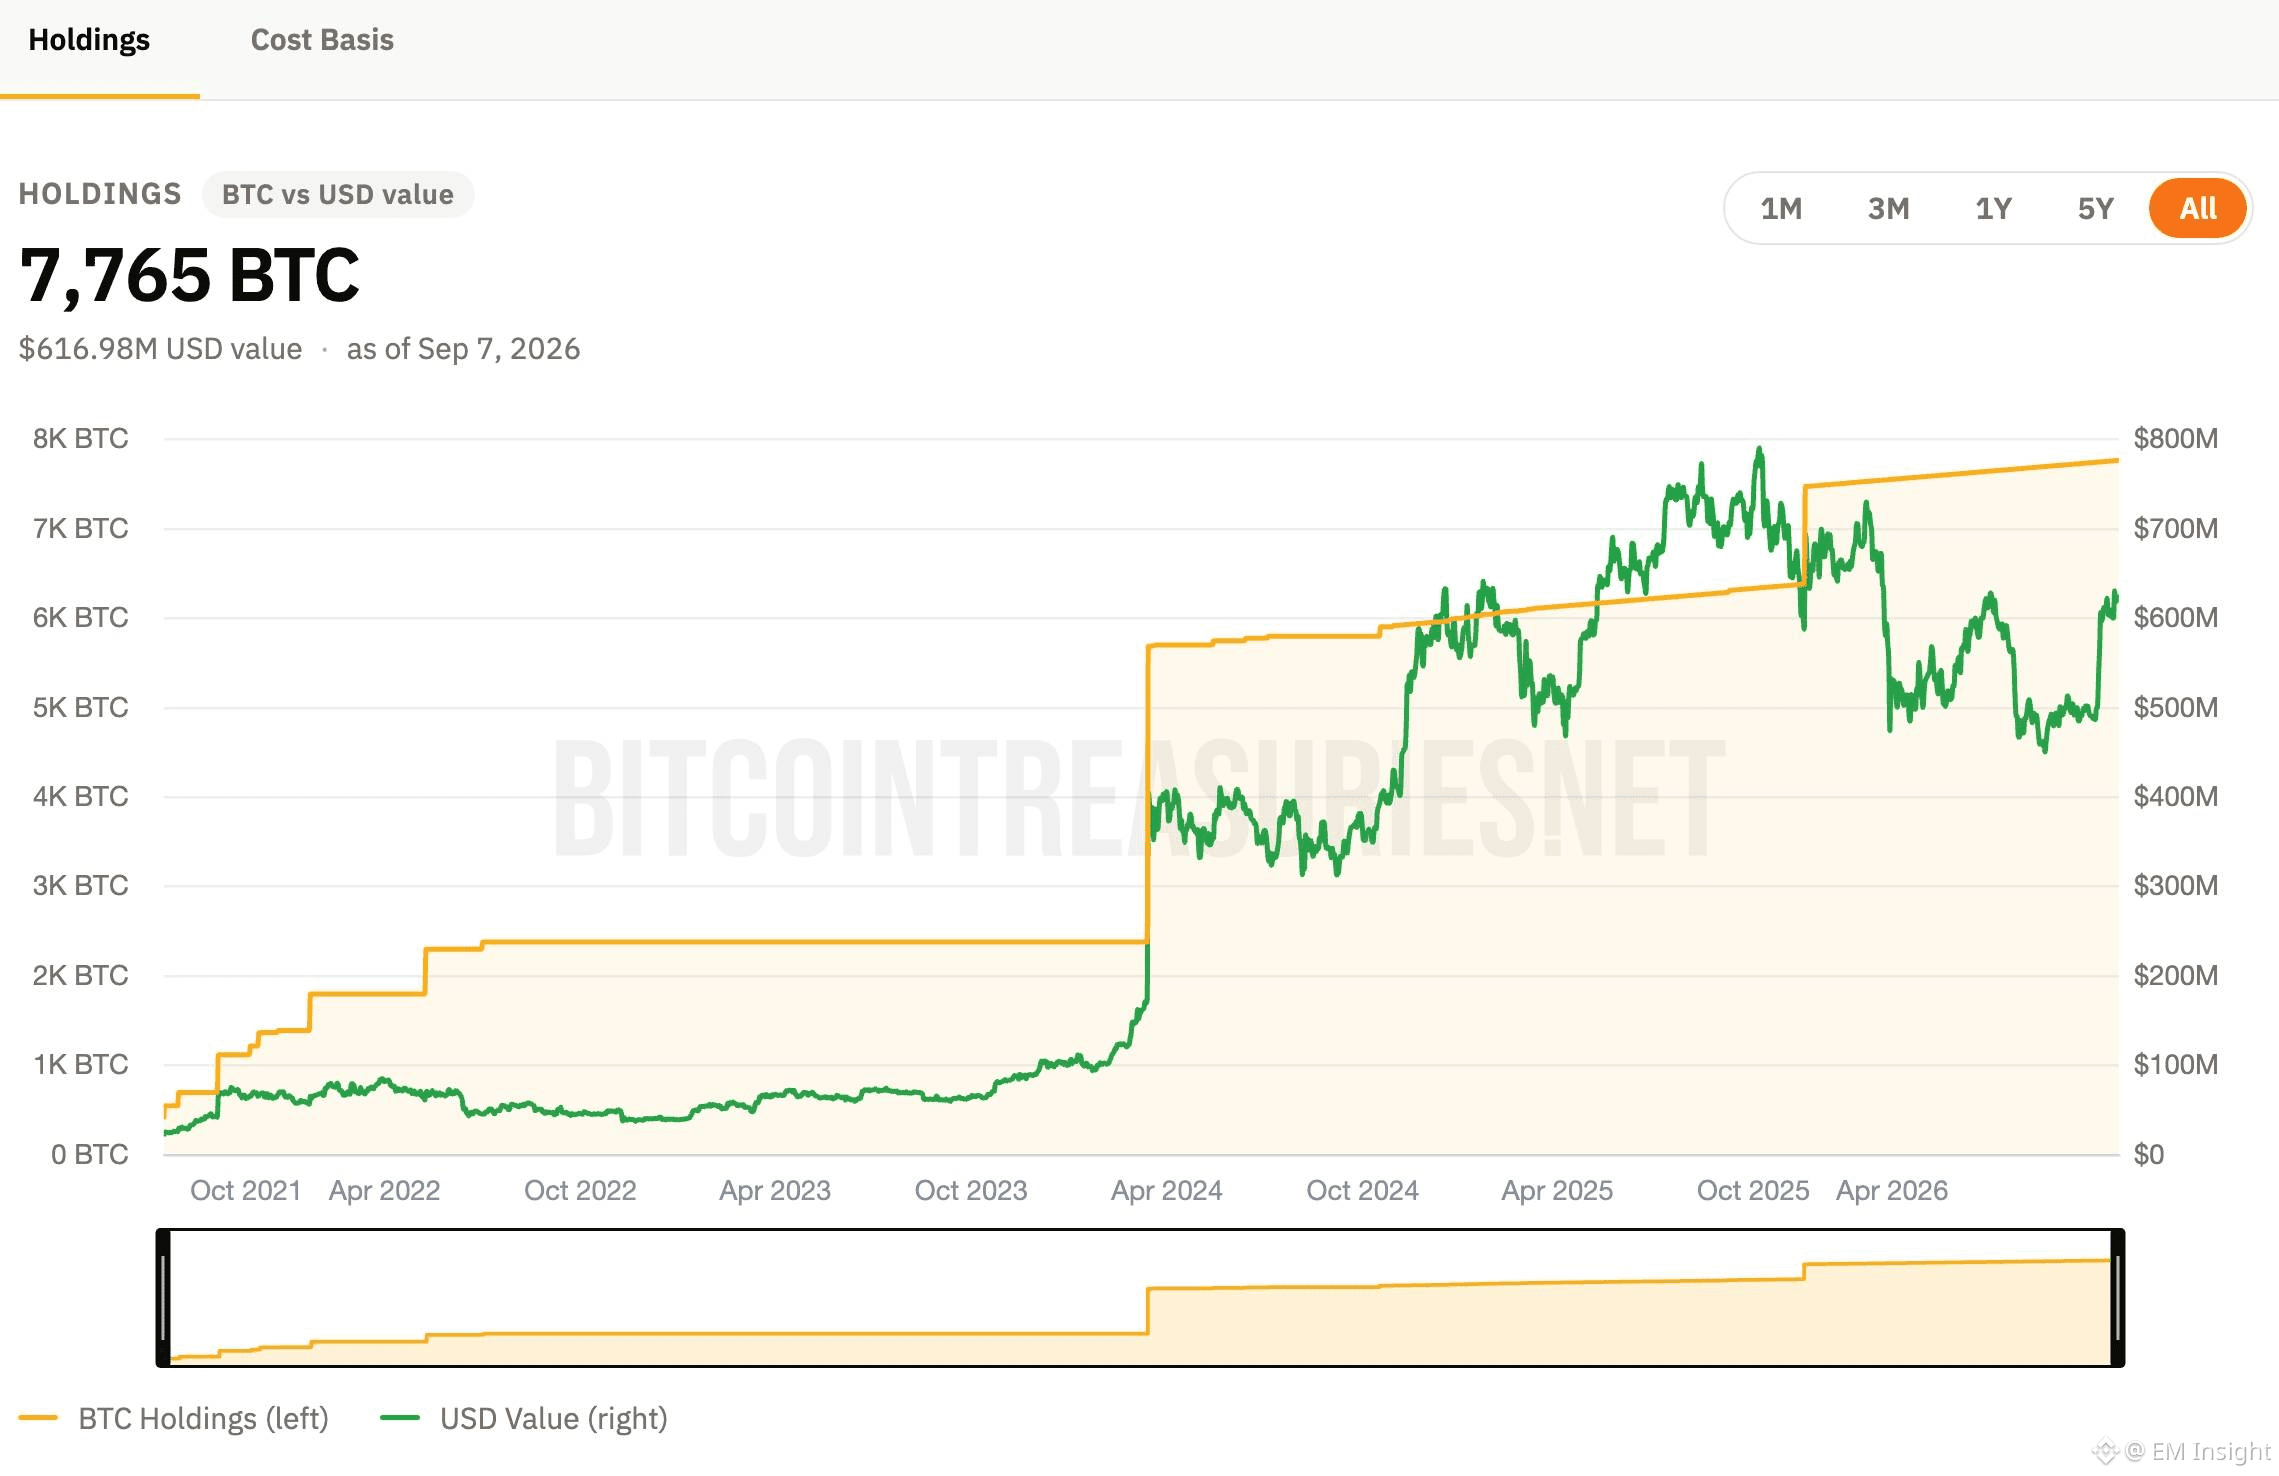Click inside the mini range navigator chart
The width and height of the screenshot is (2279, 1476).
click(1140, 1297)
